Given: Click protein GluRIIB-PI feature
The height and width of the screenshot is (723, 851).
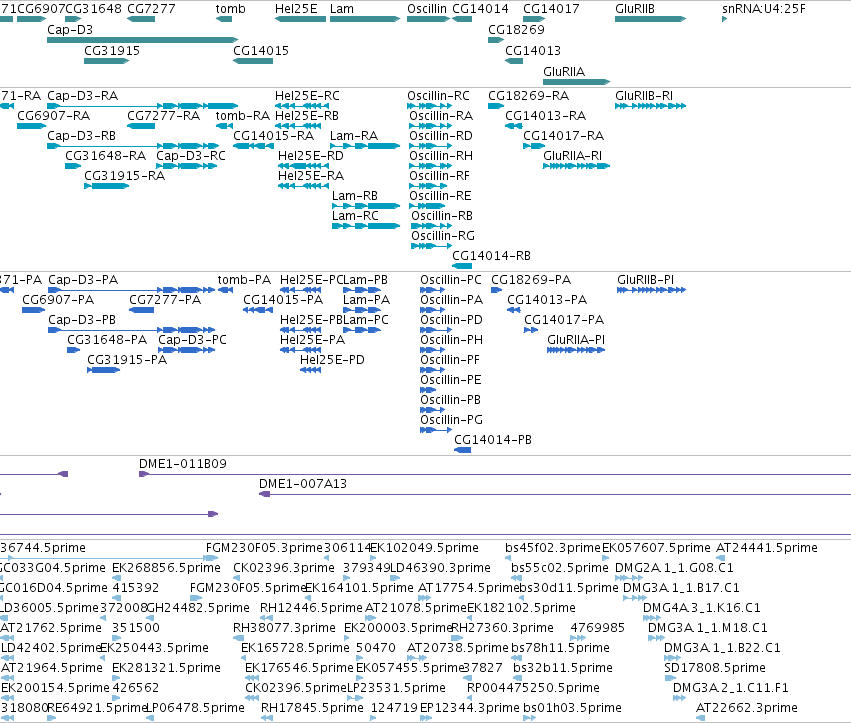Looking at the screenshot, I should (x=651, y=290).
